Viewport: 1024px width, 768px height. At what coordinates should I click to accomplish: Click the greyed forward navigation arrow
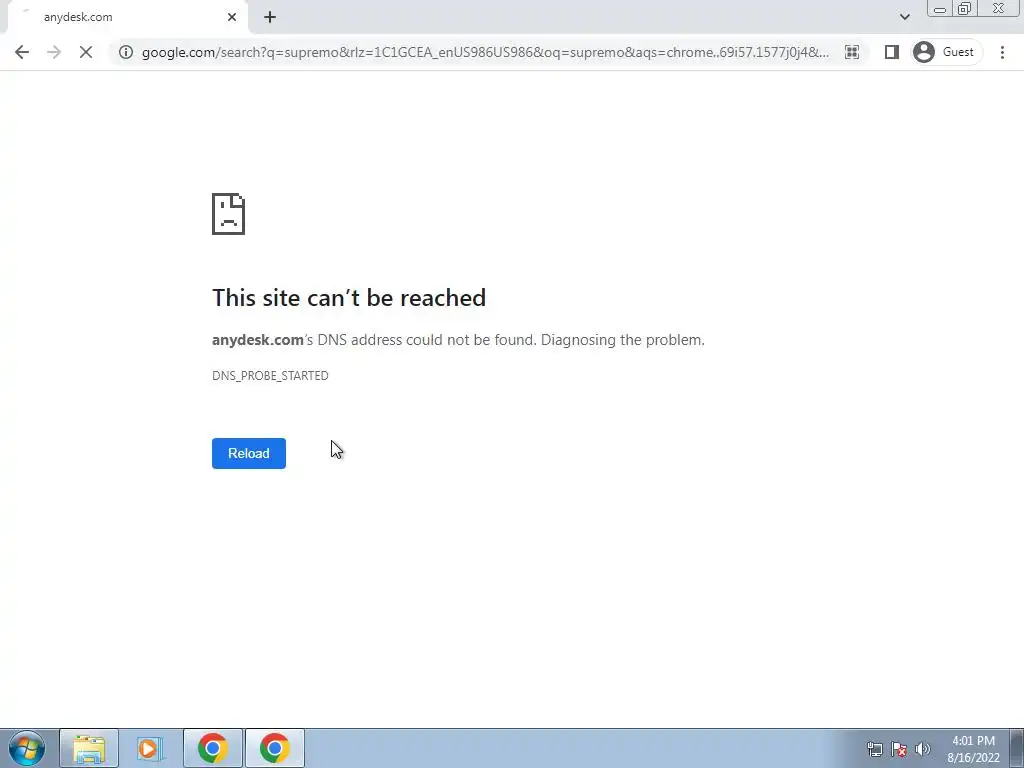coord(54,52)
